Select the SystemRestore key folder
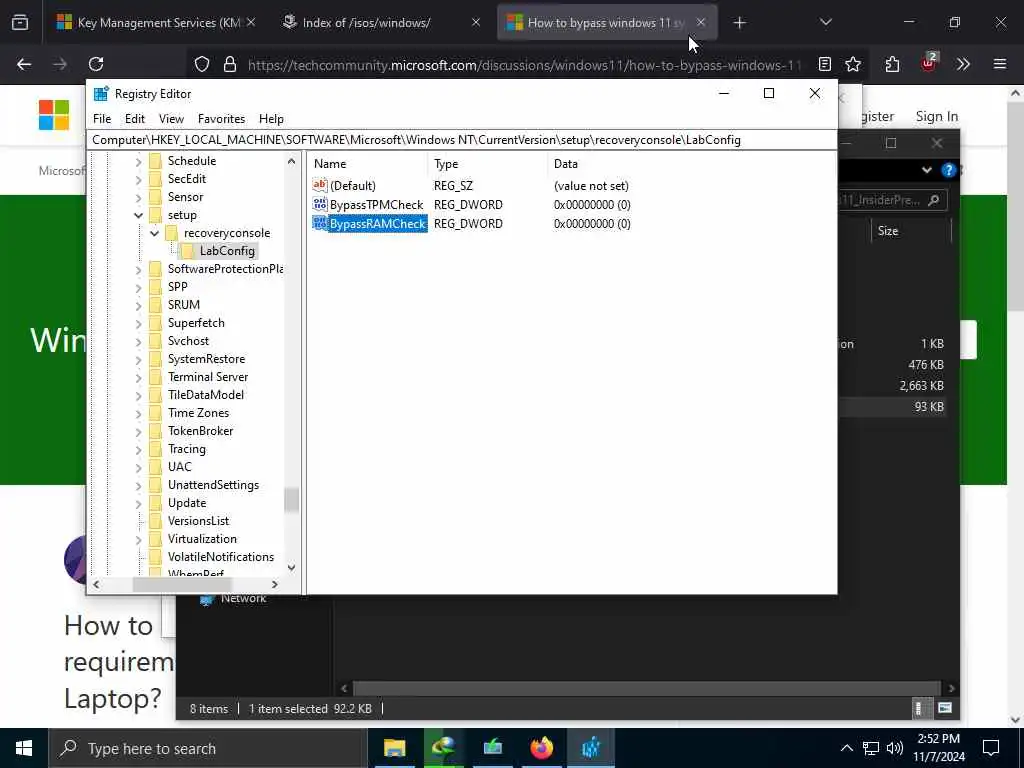1024x768 pixels. (x=206, y=359)
